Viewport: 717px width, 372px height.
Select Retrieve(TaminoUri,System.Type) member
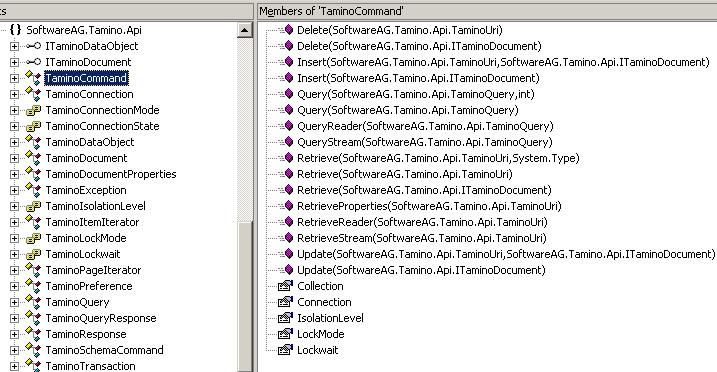[x=438, y=158]
